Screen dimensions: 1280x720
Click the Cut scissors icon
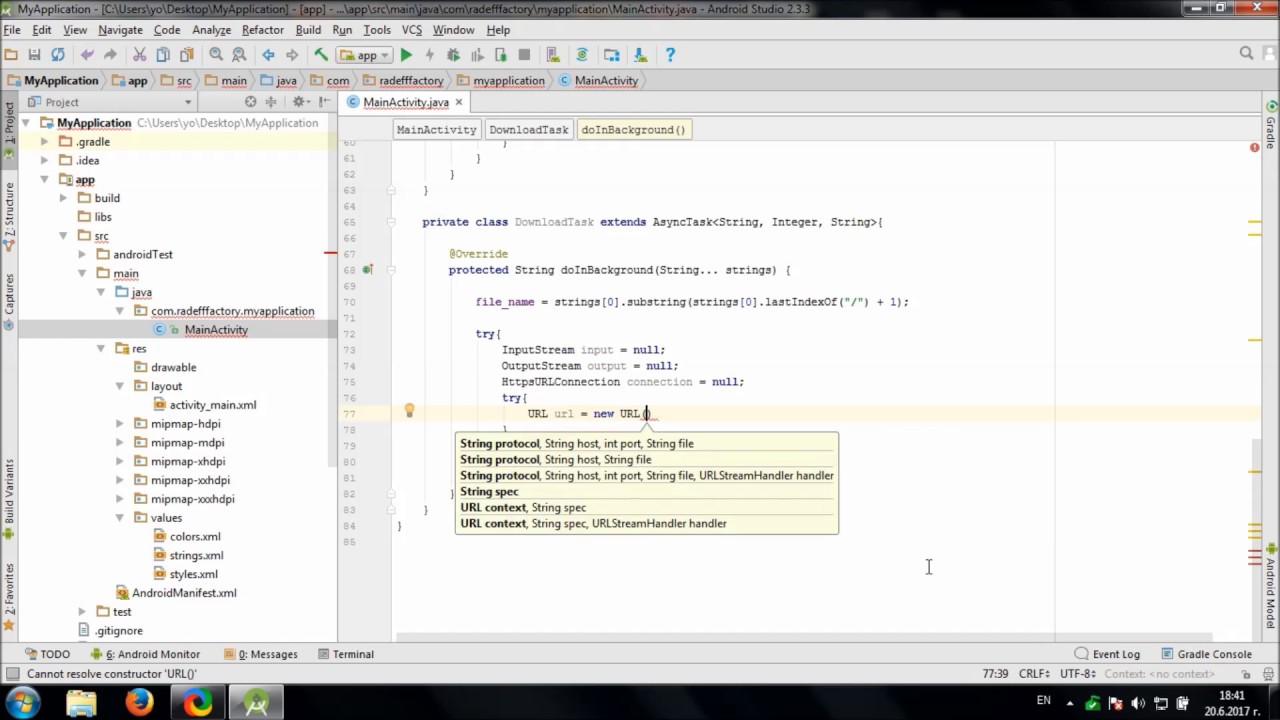pos(139,55)
